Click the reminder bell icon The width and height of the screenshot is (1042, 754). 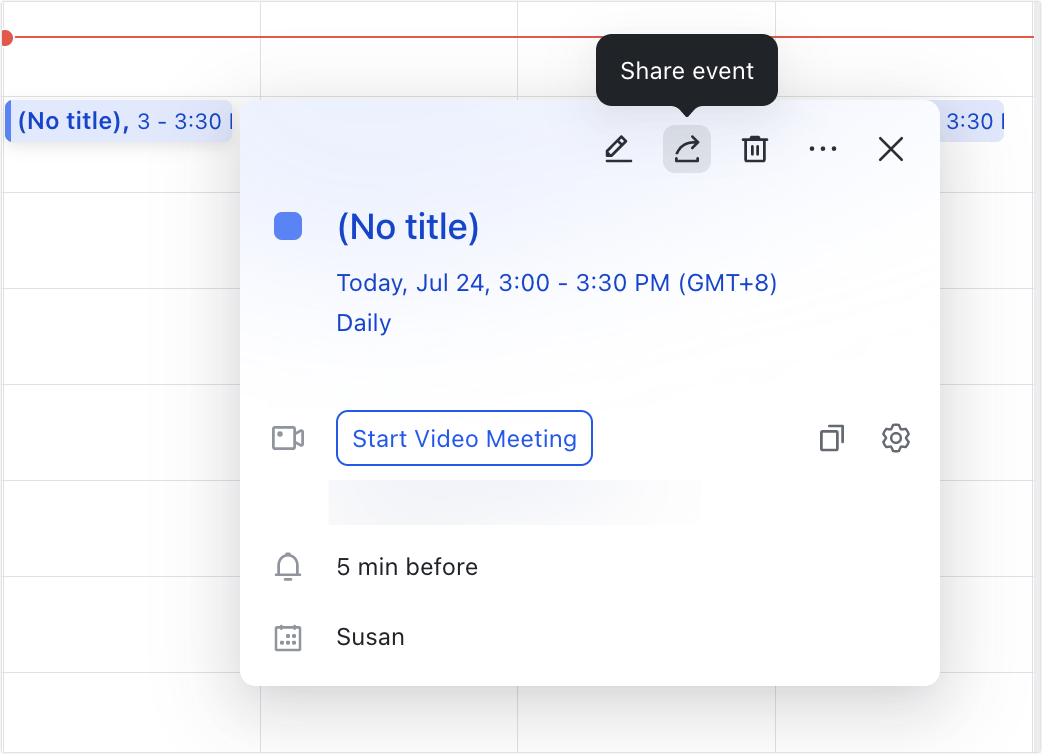pos(288,567)
